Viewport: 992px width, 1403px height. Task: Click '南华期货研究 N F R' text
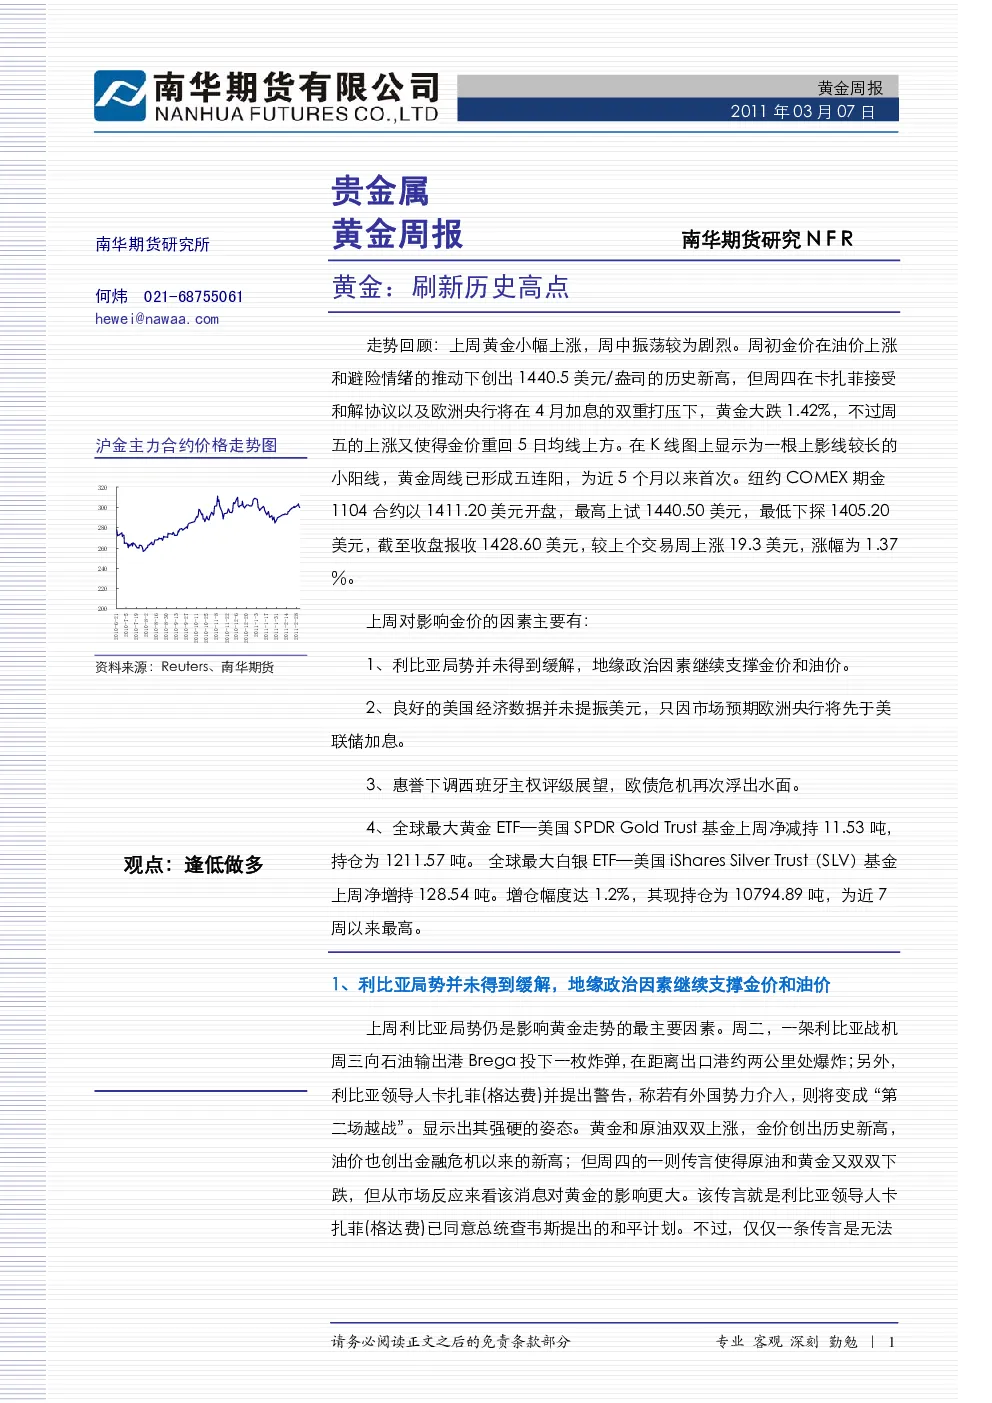(x=767, y=239)
